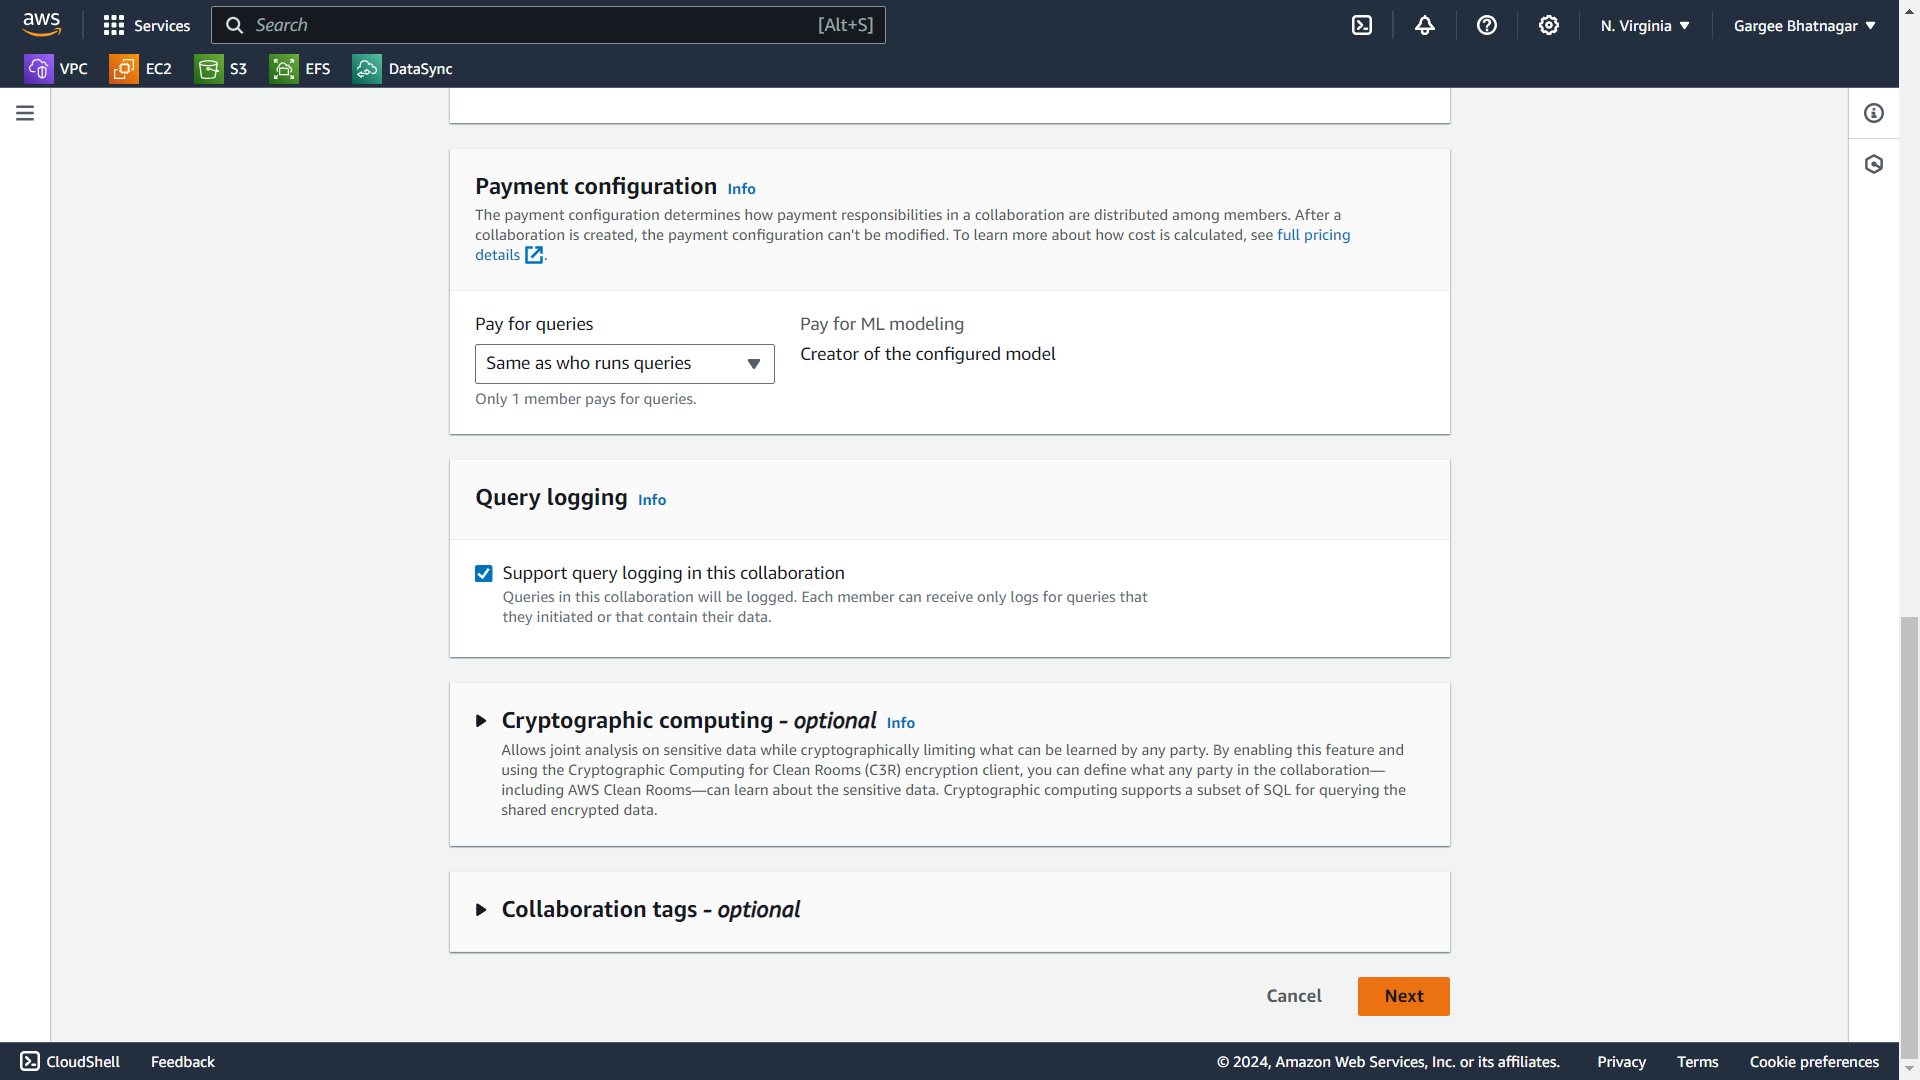Open the EFS service shortcut icon
1920x1080 pixels.
[284, 69]
